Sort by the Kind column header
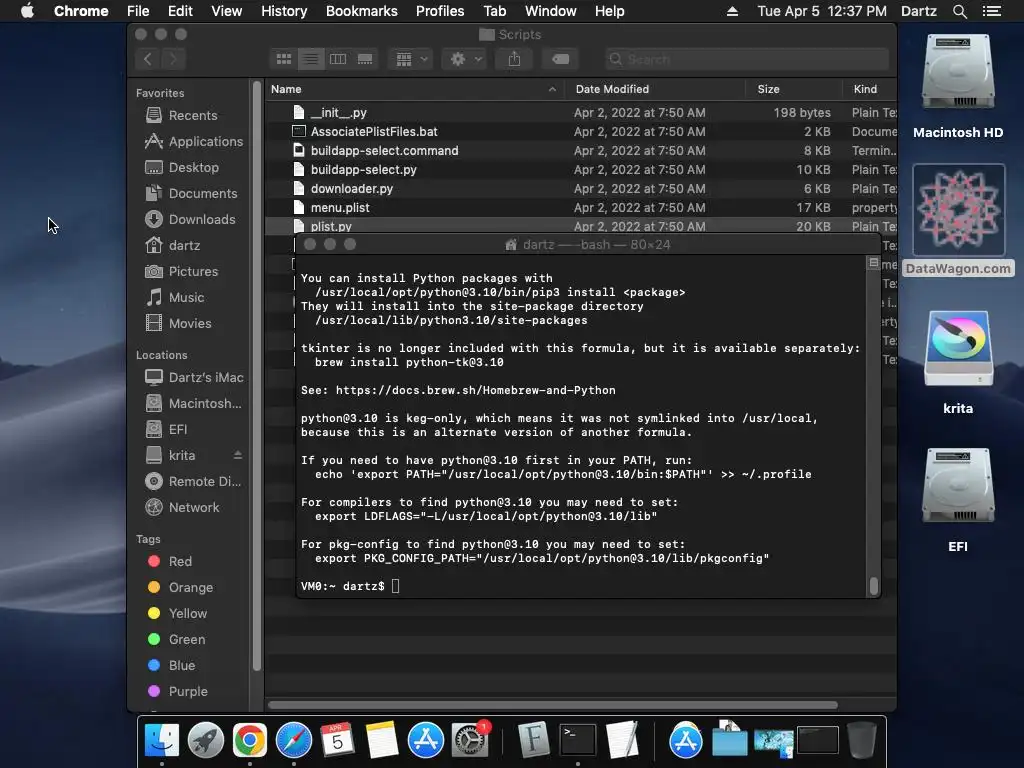The width and height of the screenshot is (1024, 768). coord(869,89)
